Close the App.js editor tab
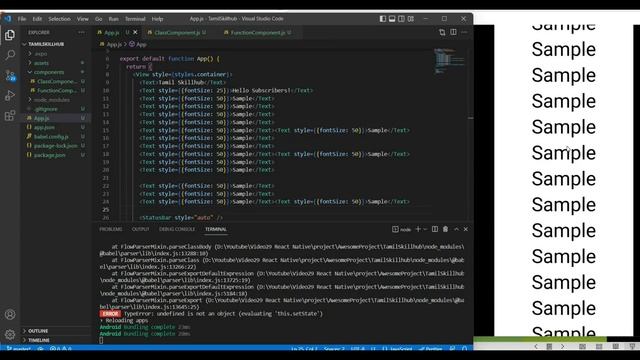 click(136, 32)
